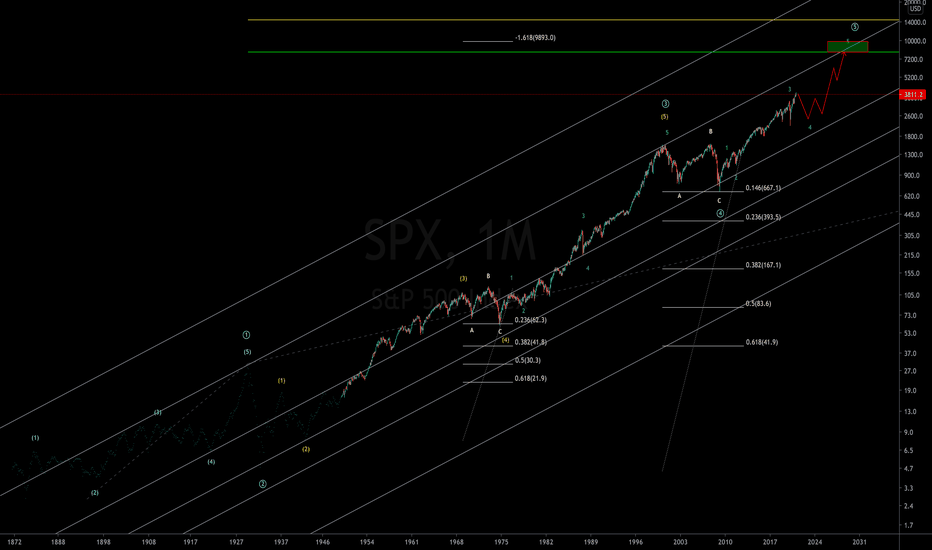This screenshot has width=932, height=550.
Task: Select the teal (4) wave label
Action: tap(211, 462)
